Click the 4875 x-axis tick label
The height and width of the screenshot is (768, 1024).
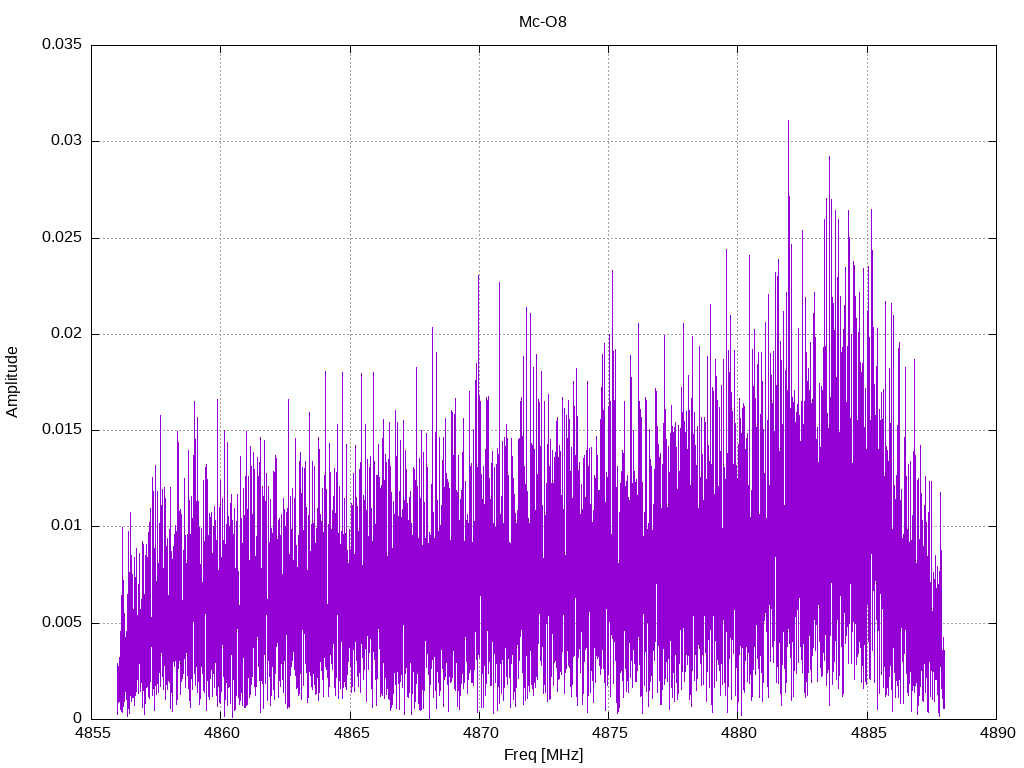pyautogui.click(x=608, y=734)
